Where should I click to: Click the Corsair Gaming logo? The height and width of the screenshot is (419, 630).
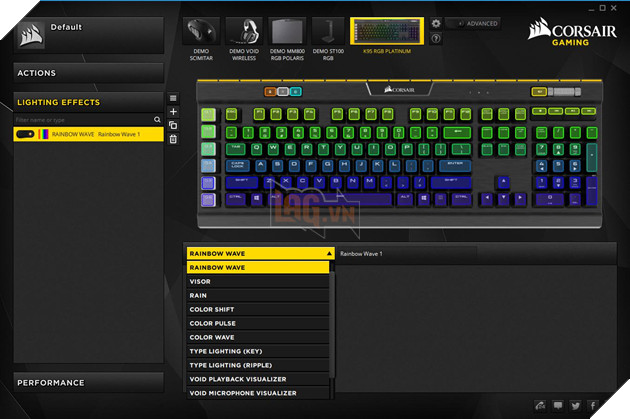tap(572, 32)
